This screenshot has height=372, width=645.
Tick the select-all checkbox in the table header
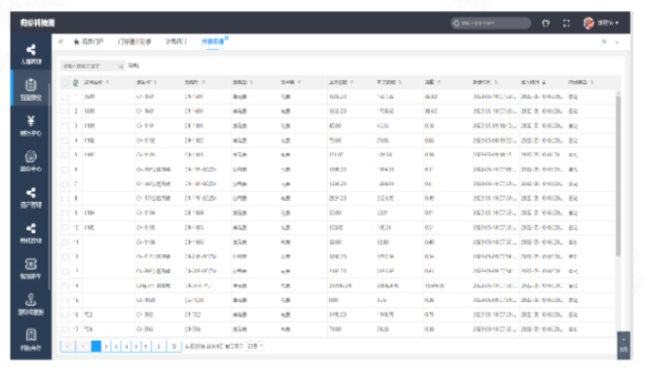(x=65, y=83)
